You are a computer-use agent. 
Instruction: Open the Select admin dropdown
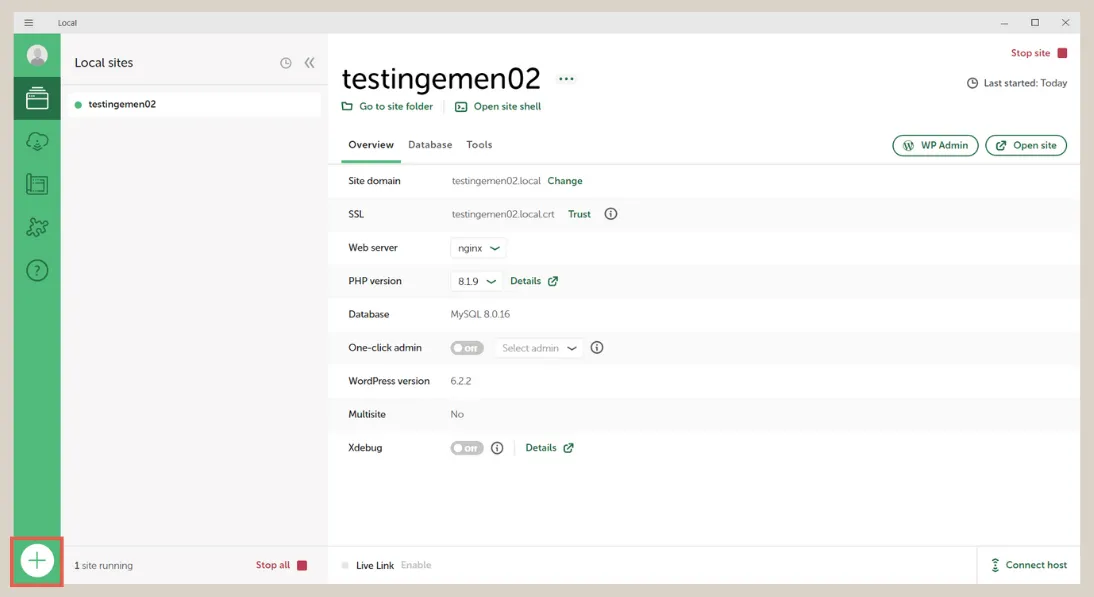[539, 348]
